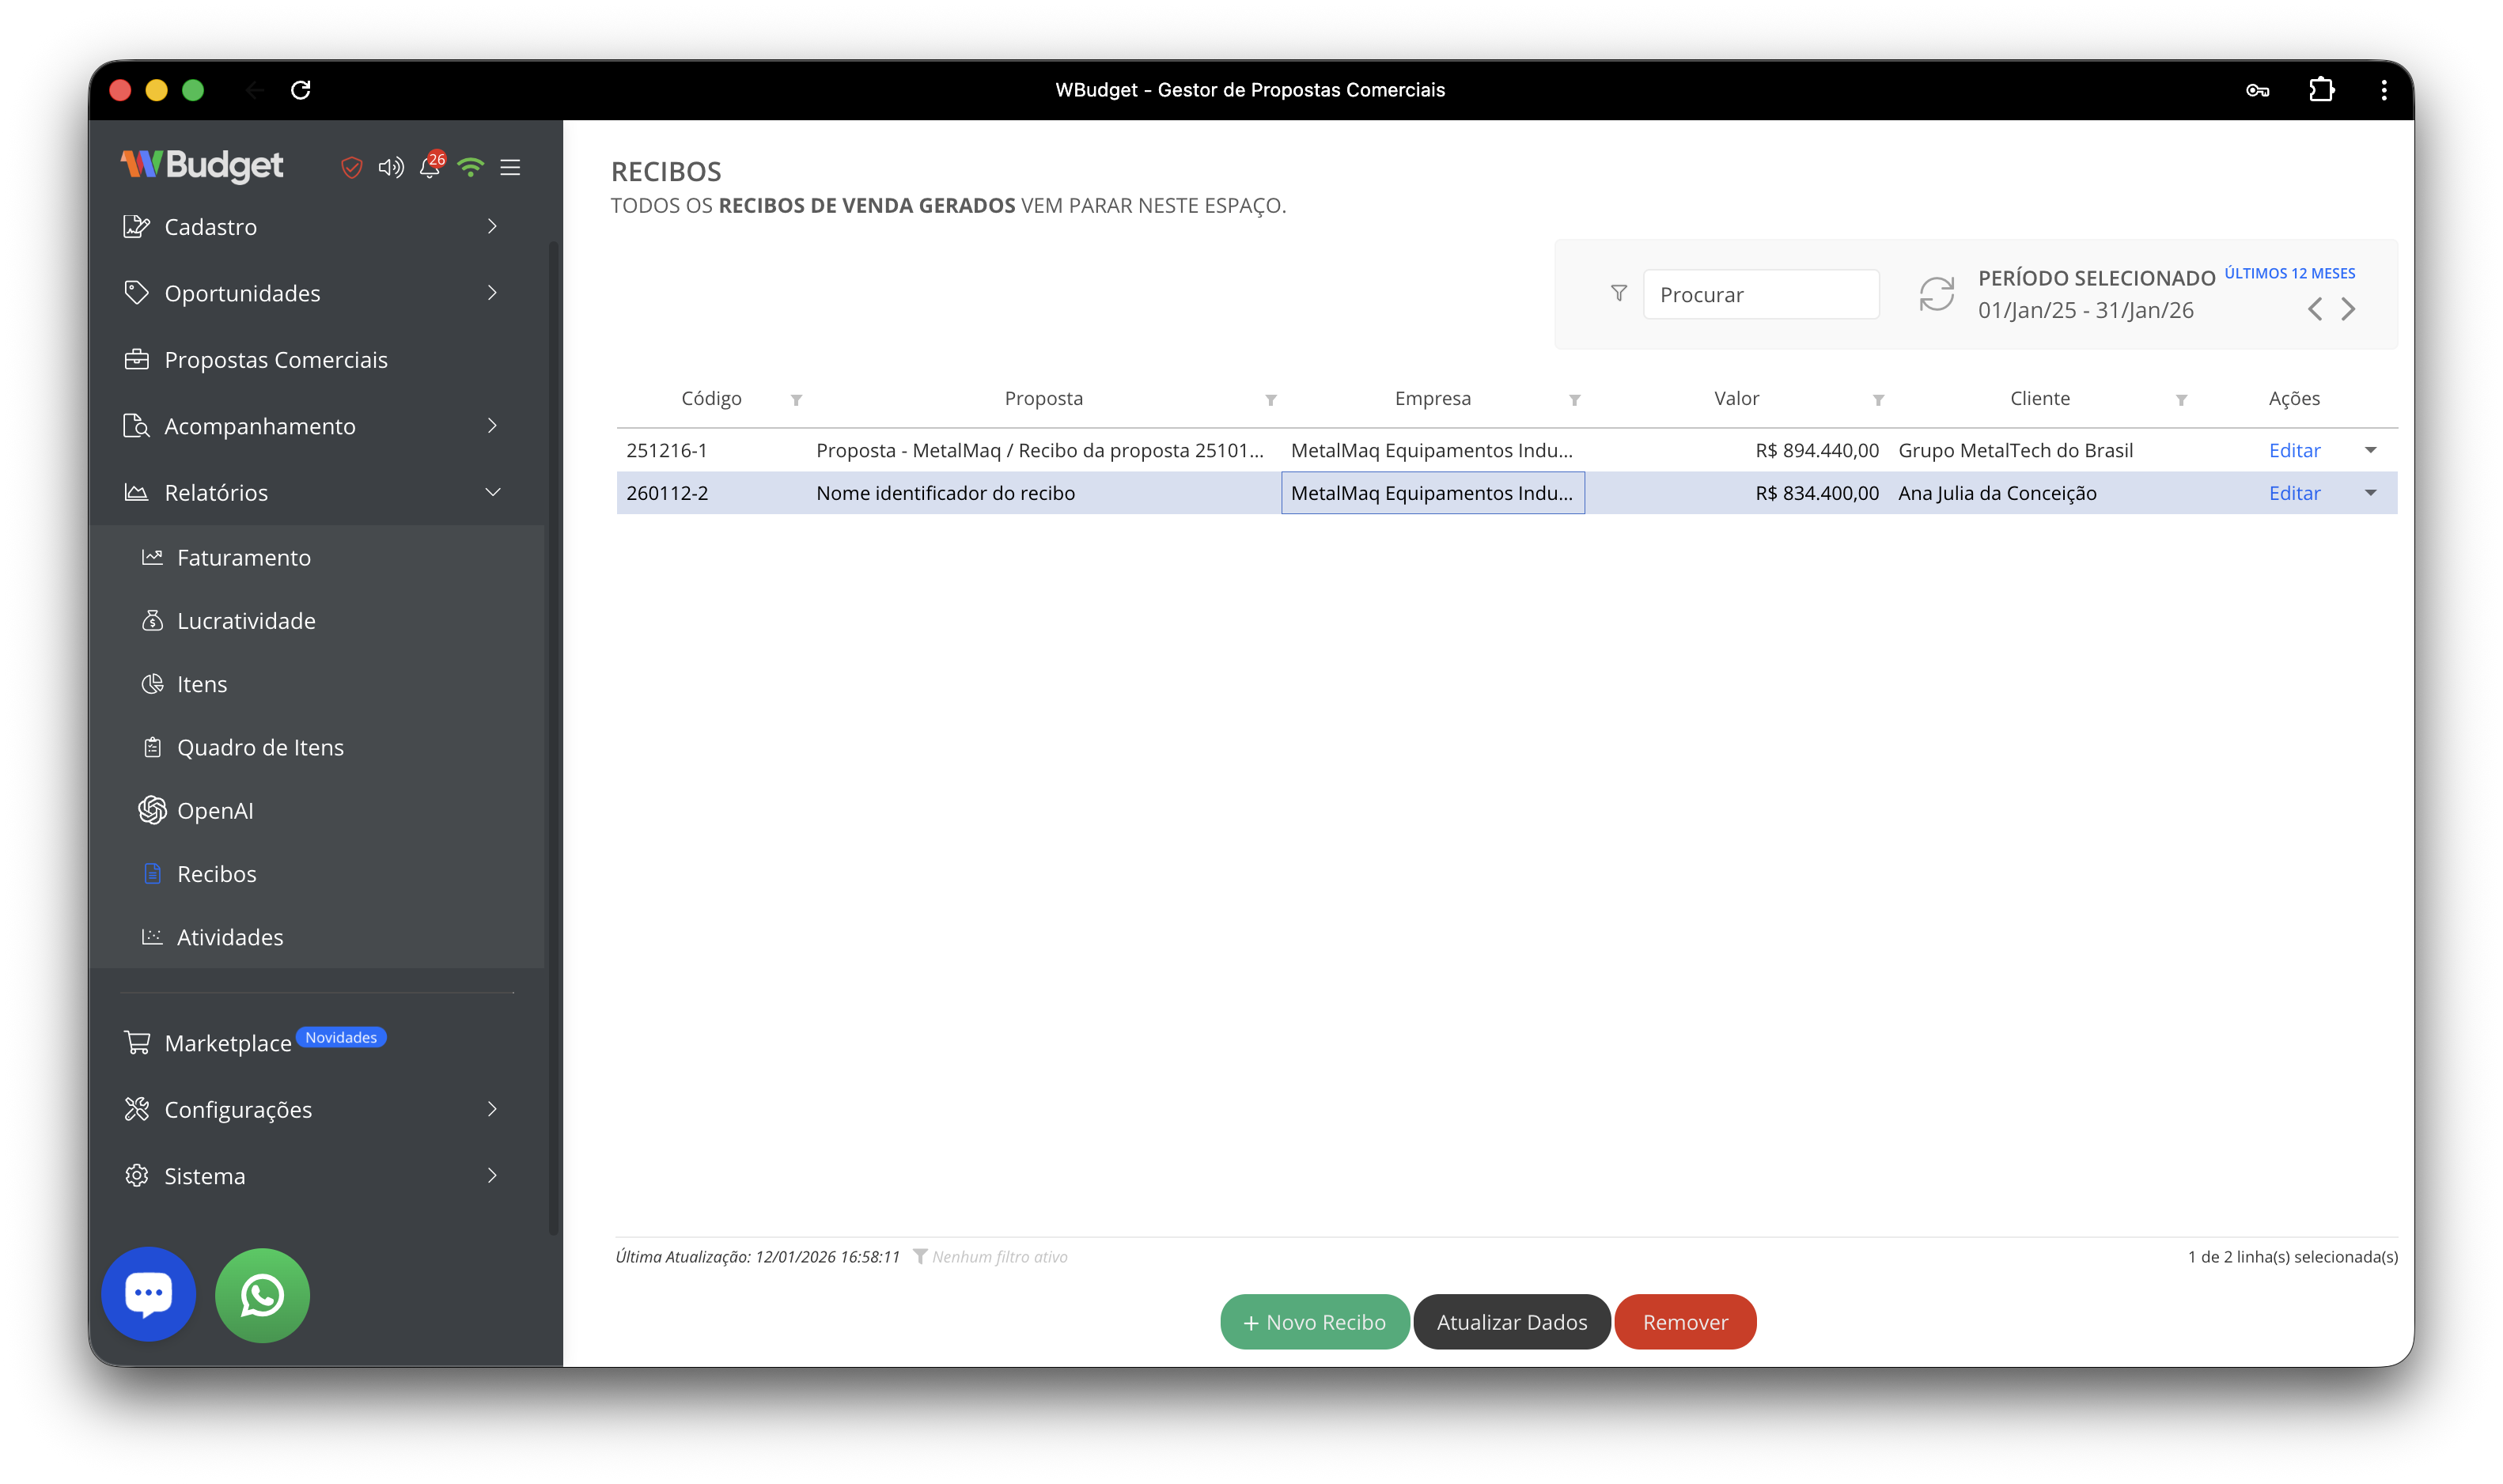This screenshot has width=2503, height=1484.
Task: Select Quadro de Itens in sidebar
Action: (260, 747)
